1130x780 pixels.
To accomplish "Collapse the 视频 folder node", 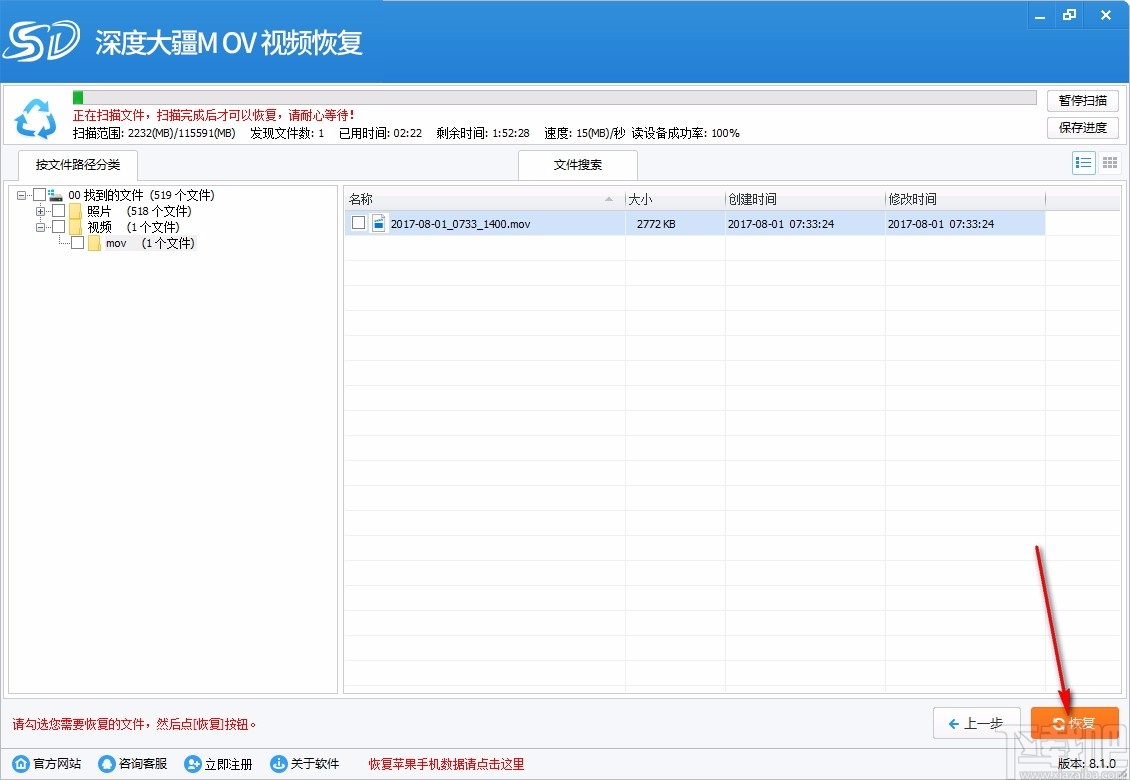I will pos(40,226).
